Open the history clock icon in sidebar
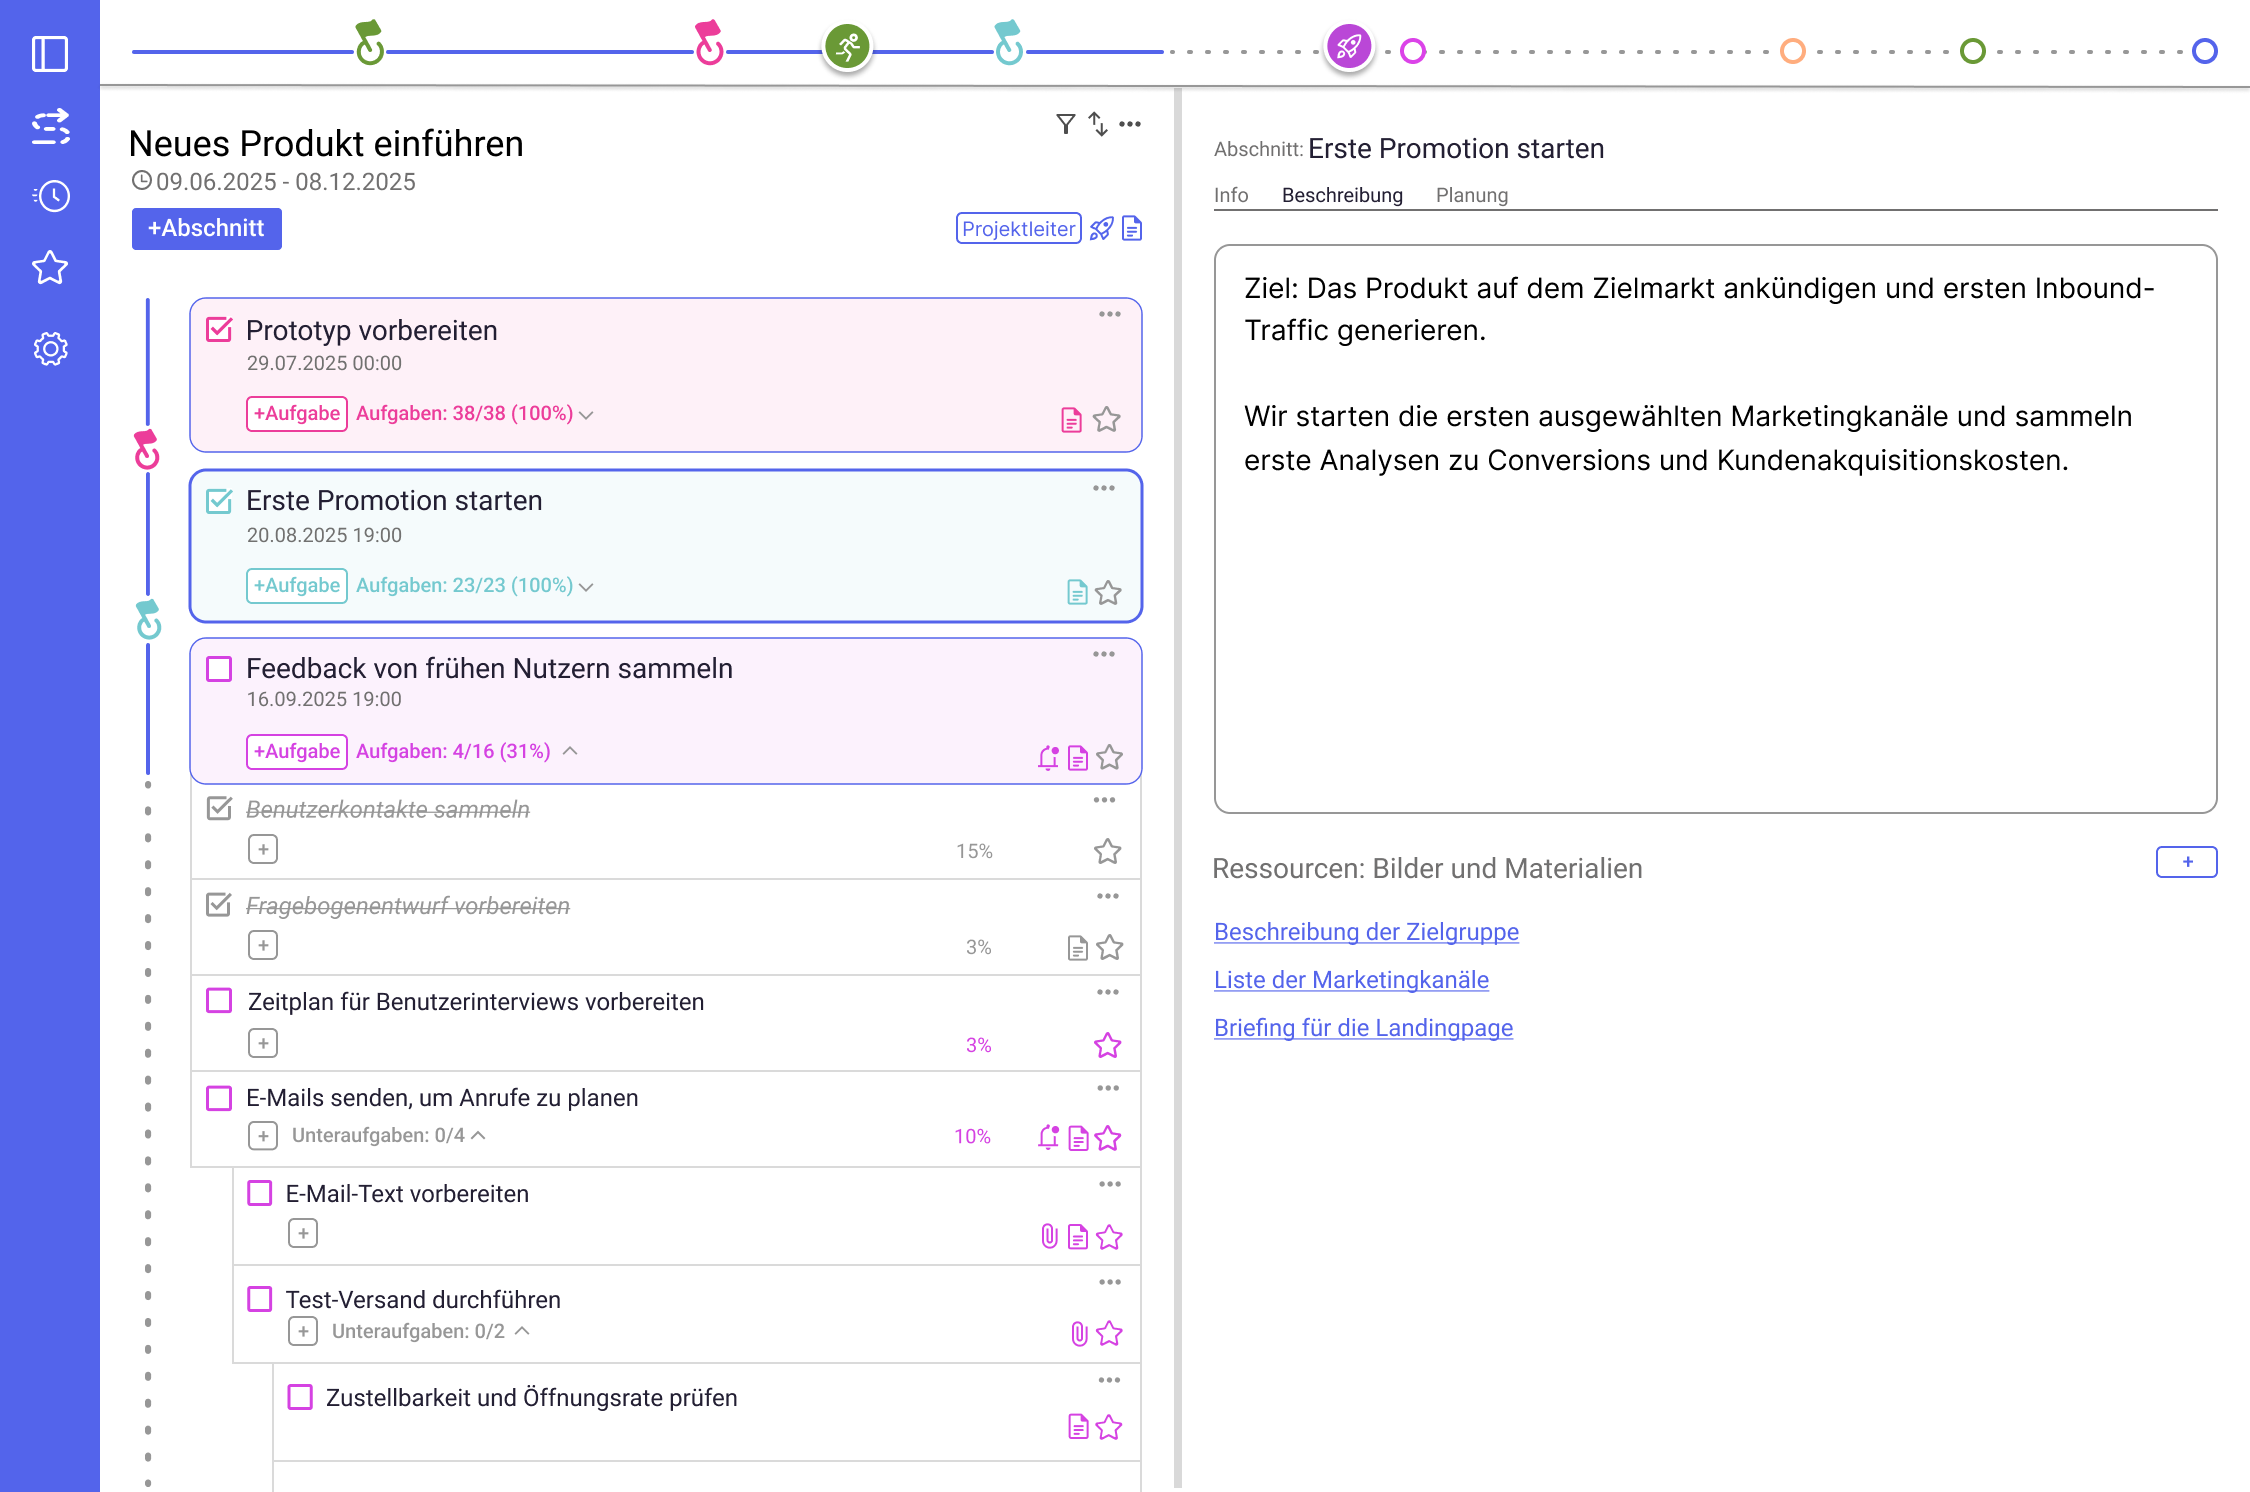This screenshot has width=2250, height=1492. 50,196
